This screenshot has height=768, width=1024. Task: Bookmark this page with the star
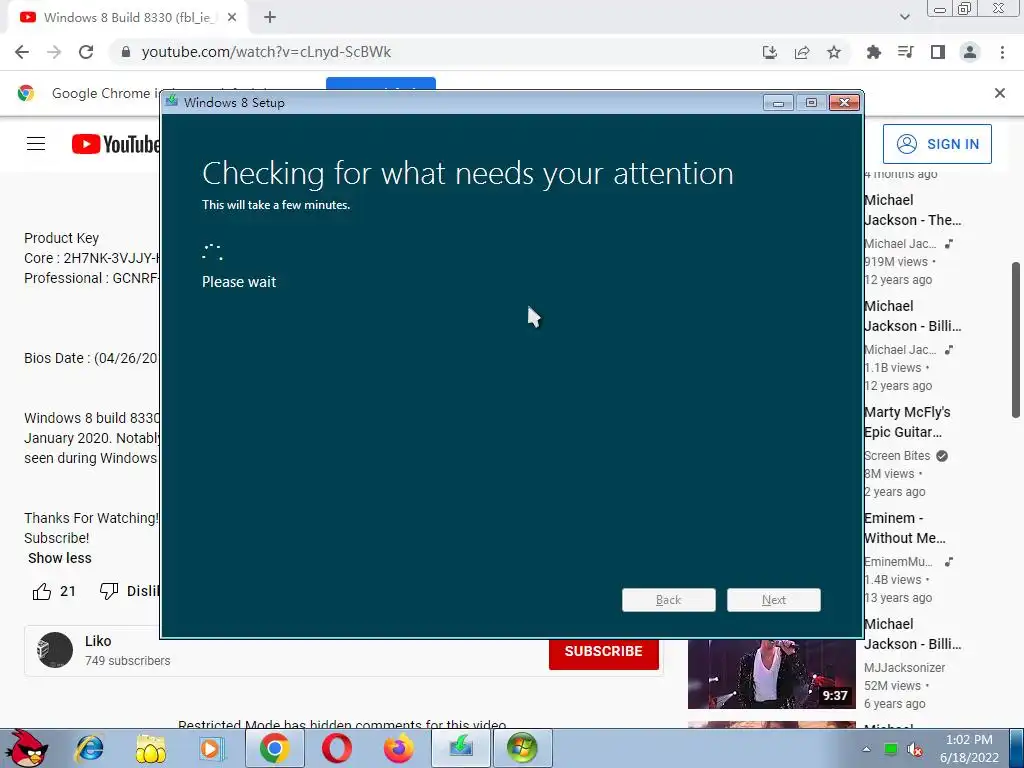point(834,52)
